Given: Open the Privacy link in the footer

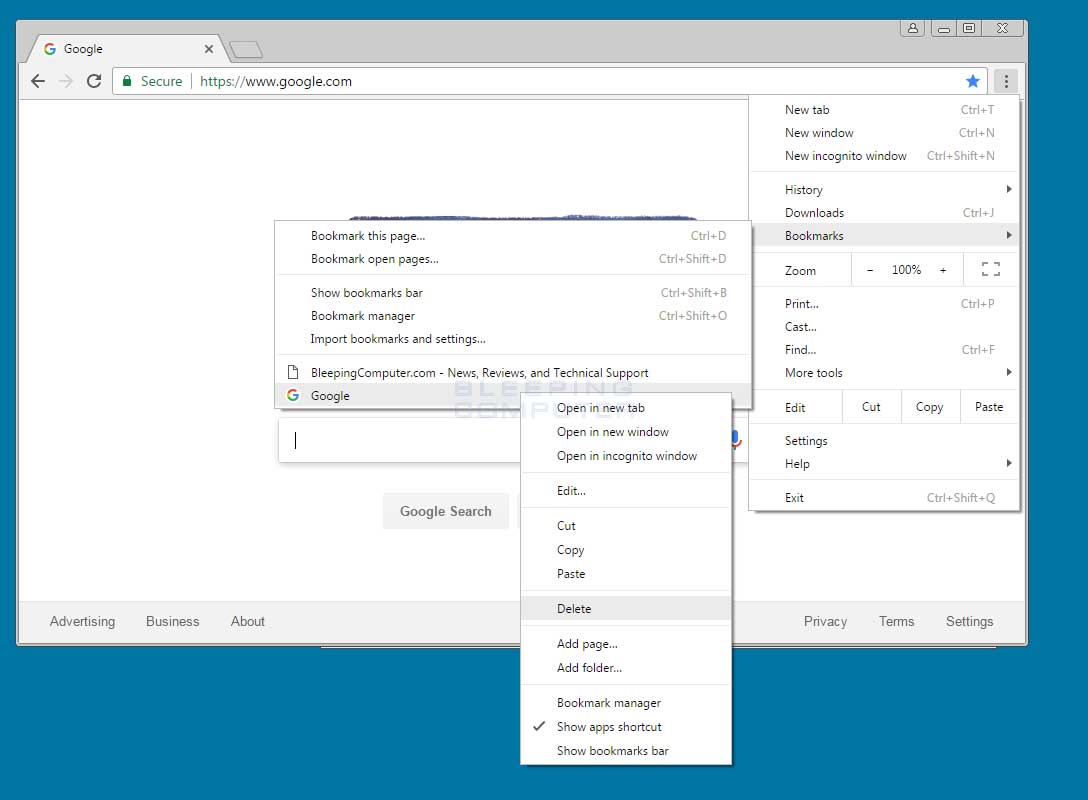Looking at the screenshot, I should [825, 621].
